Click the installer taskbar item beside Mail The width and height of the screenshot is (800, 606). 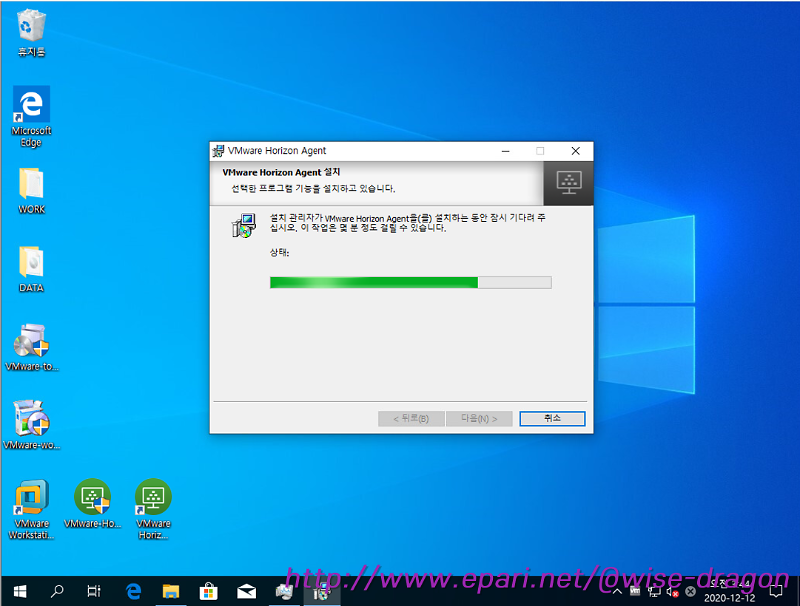284,592
